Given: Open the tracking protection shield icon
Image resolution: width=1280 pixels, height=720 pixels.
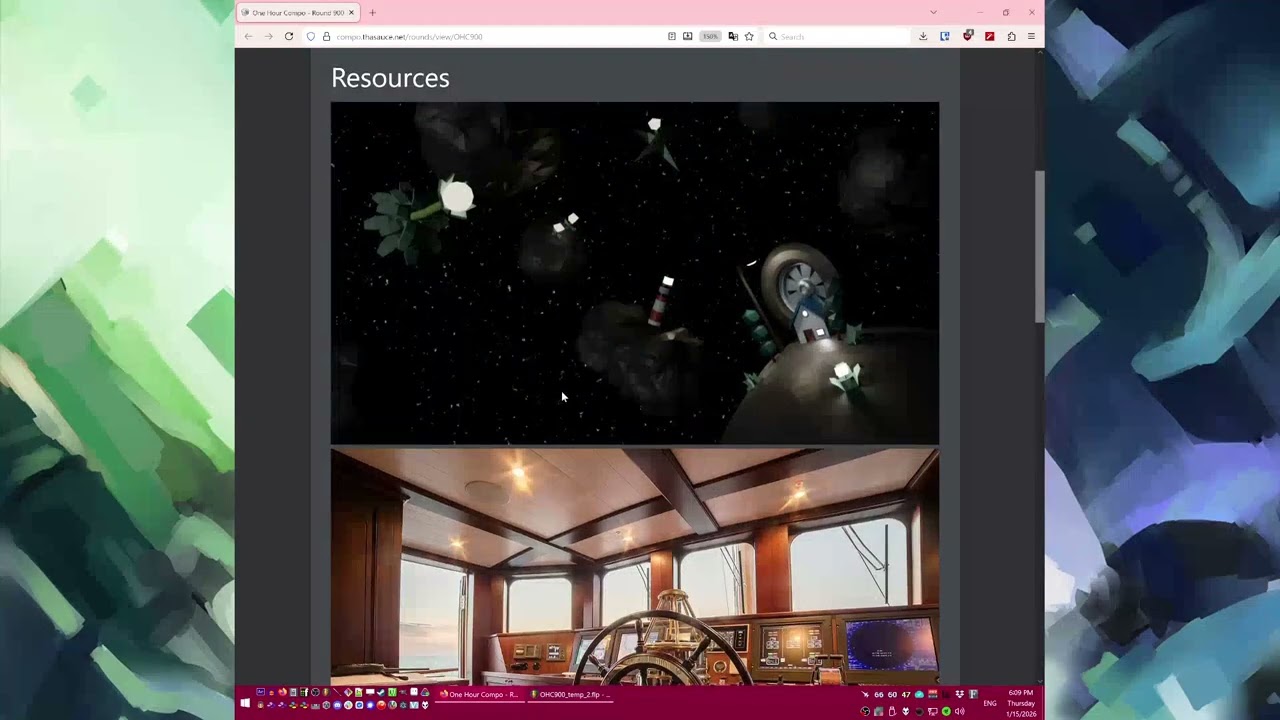Looking at the screenshot, I should (x=311, y=36).
